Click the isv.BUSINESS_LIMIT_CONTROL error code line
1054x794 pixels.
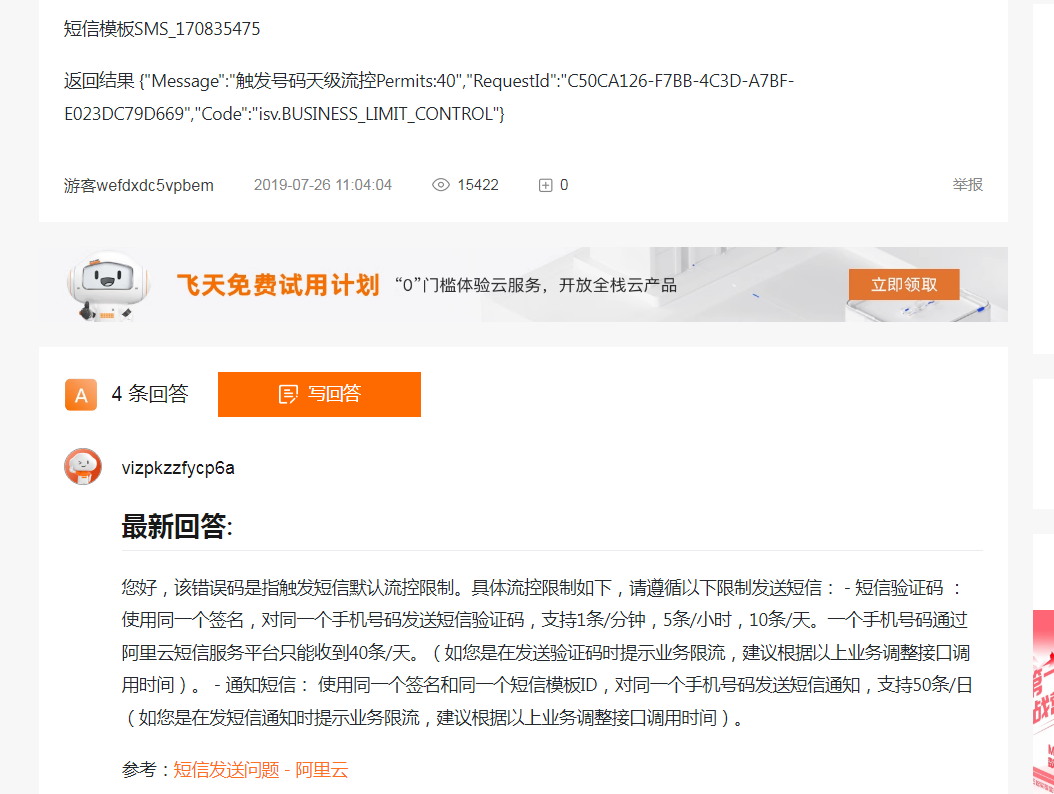point(284,114)
